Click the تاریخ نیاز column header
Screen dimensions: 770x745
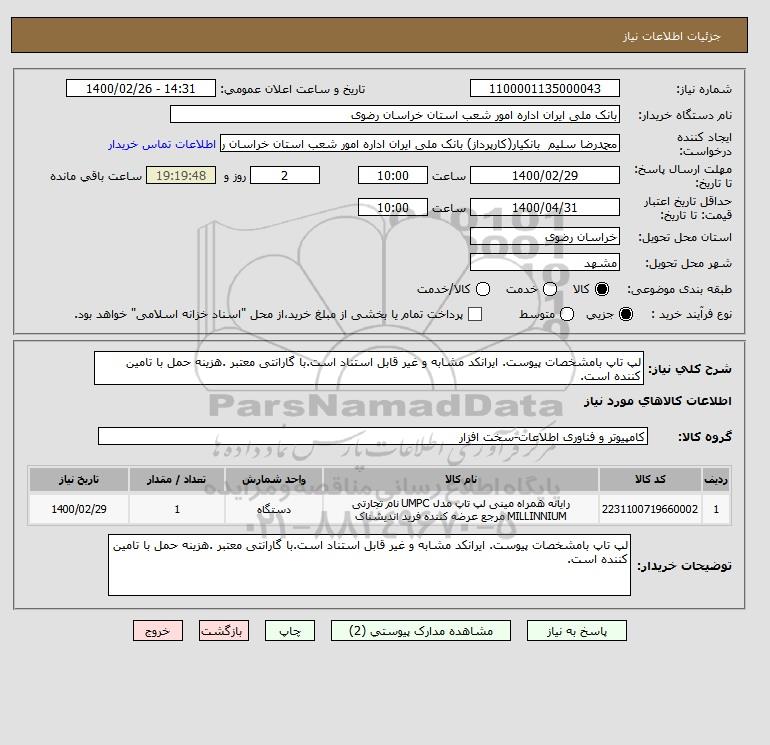pos(79,479)
